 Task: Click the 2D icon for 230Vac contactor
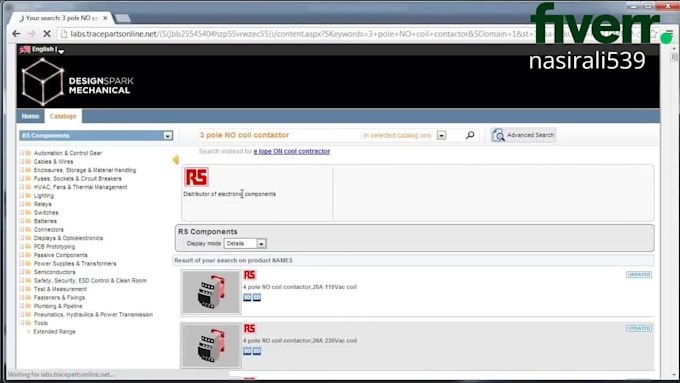pos(257,351)
